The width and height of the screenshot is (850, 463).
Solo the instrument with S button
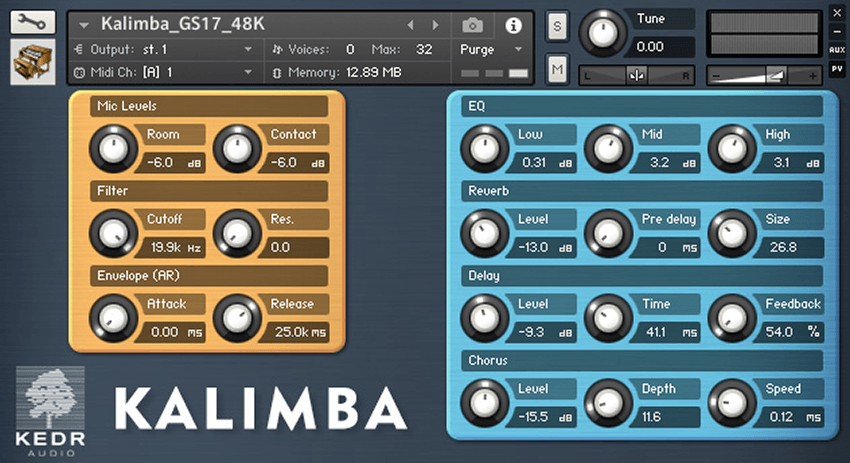point(557,26)
